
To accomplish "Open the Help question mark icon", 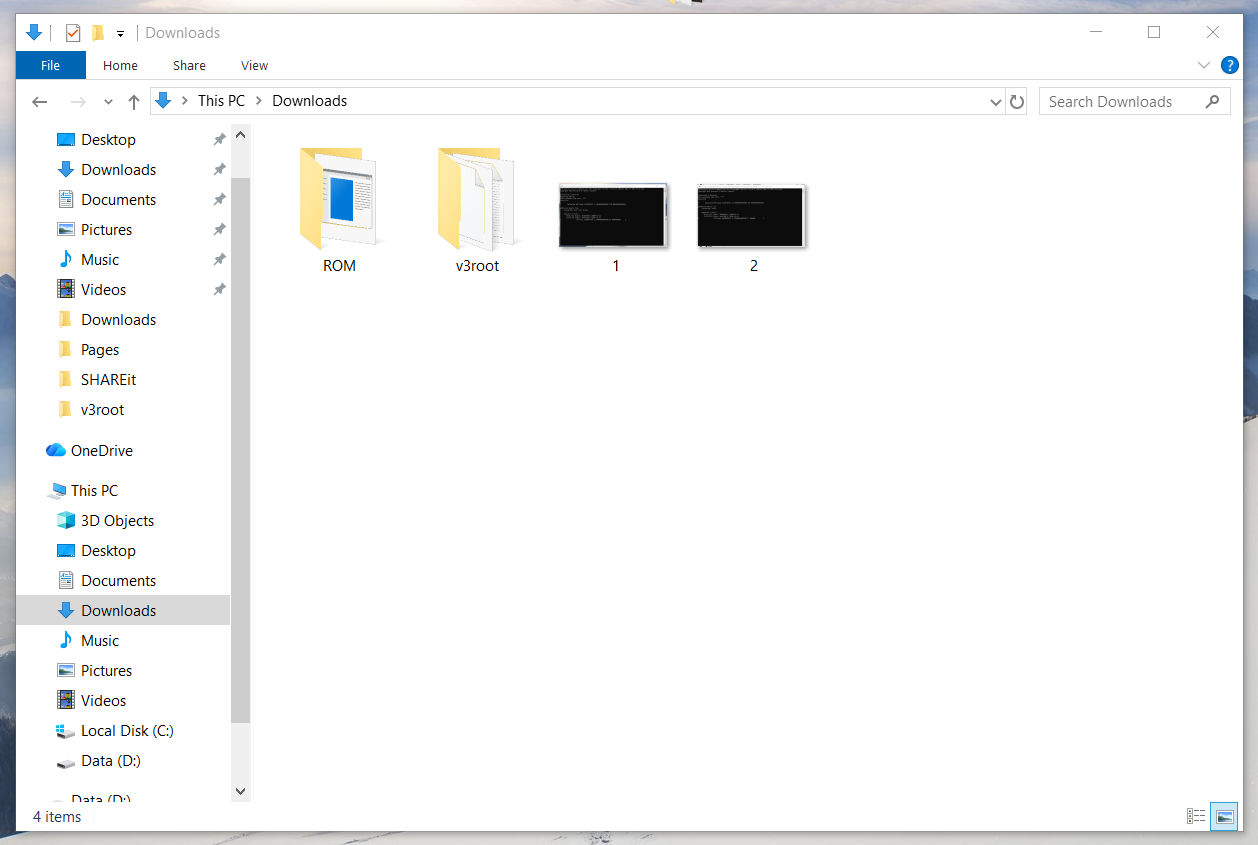I will (1230, 65).
